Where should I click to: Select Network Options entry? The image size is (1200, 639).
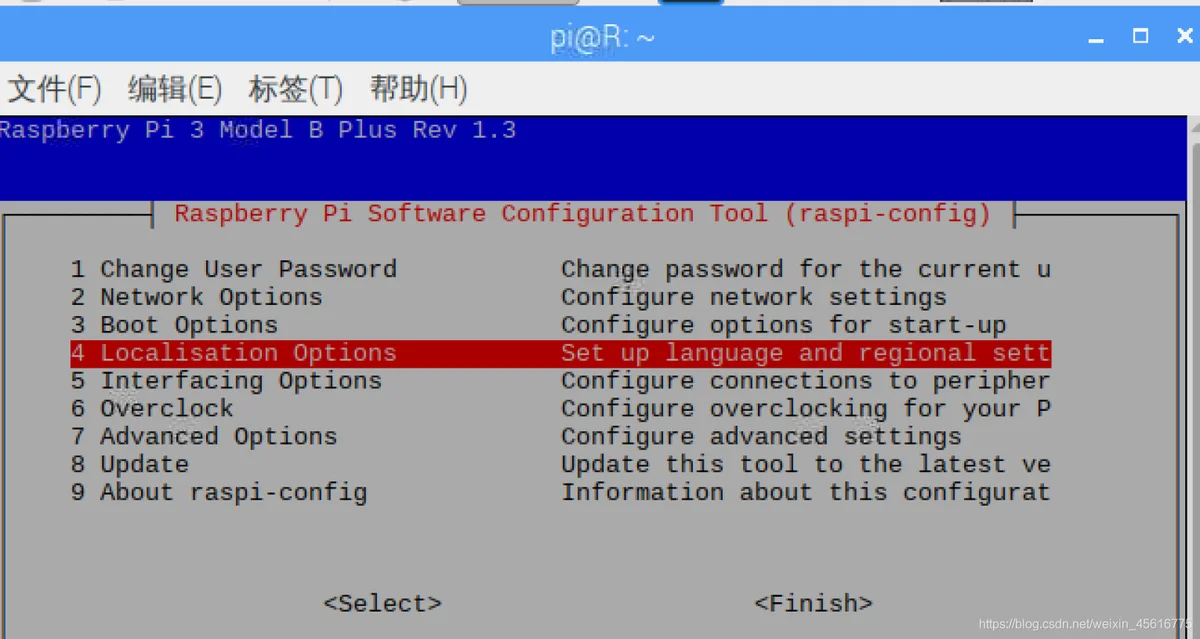click(560, 297)
